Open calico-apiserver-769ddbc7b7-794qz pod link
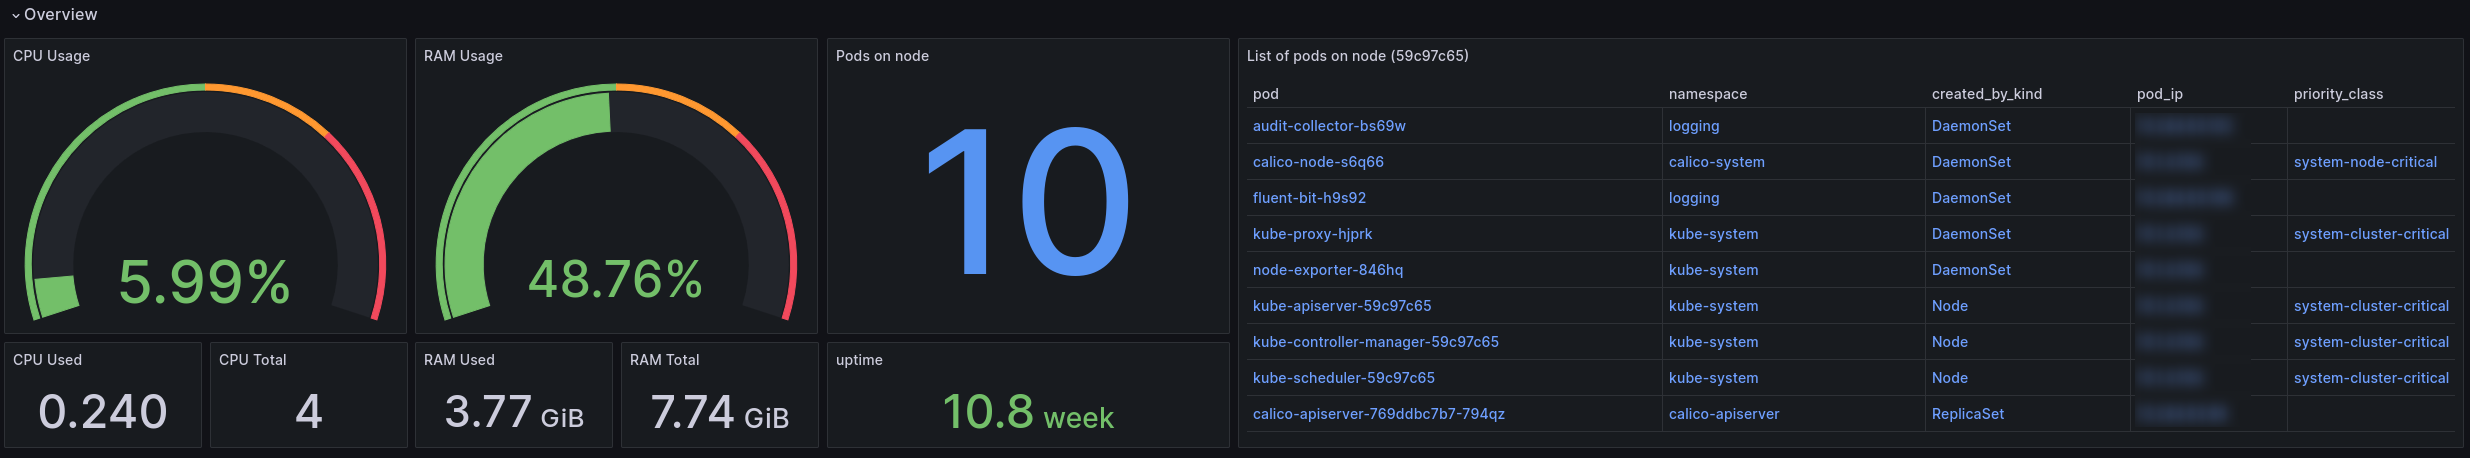The height and width of the screenshot is (458, 2470). point(1378,414)
